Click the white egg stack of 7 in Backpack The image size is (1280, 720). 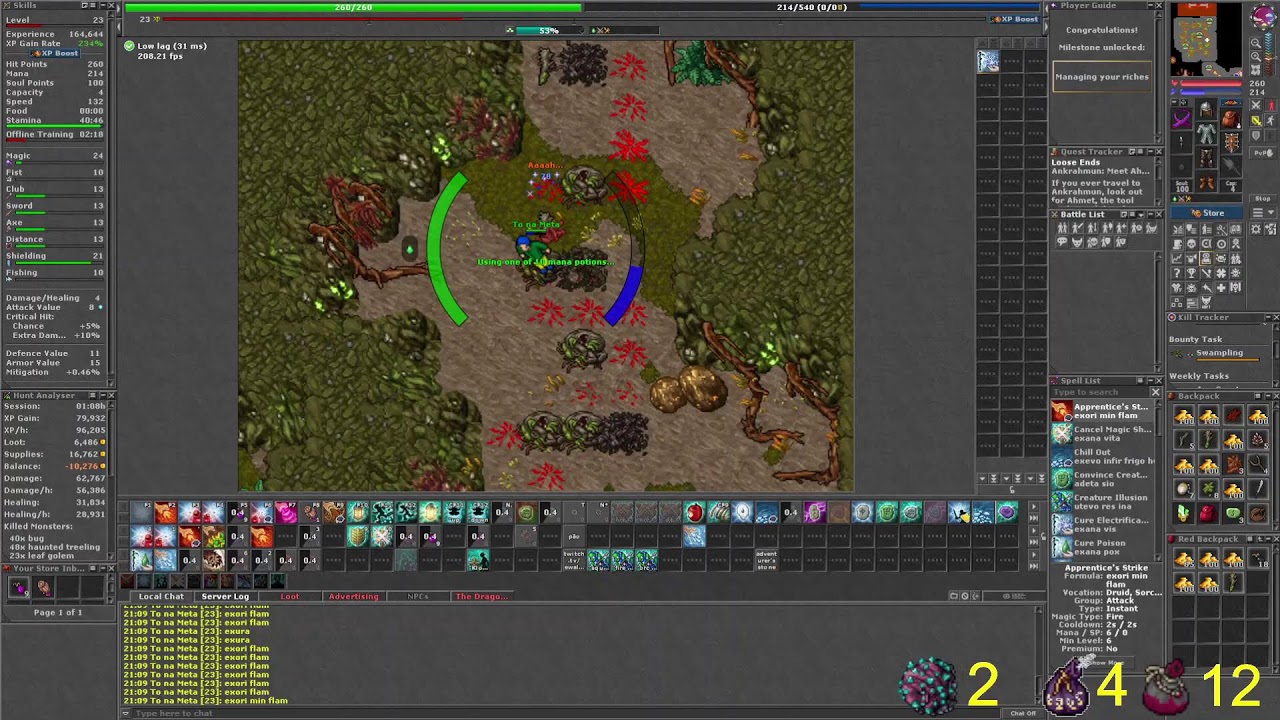click(1183, 489)
